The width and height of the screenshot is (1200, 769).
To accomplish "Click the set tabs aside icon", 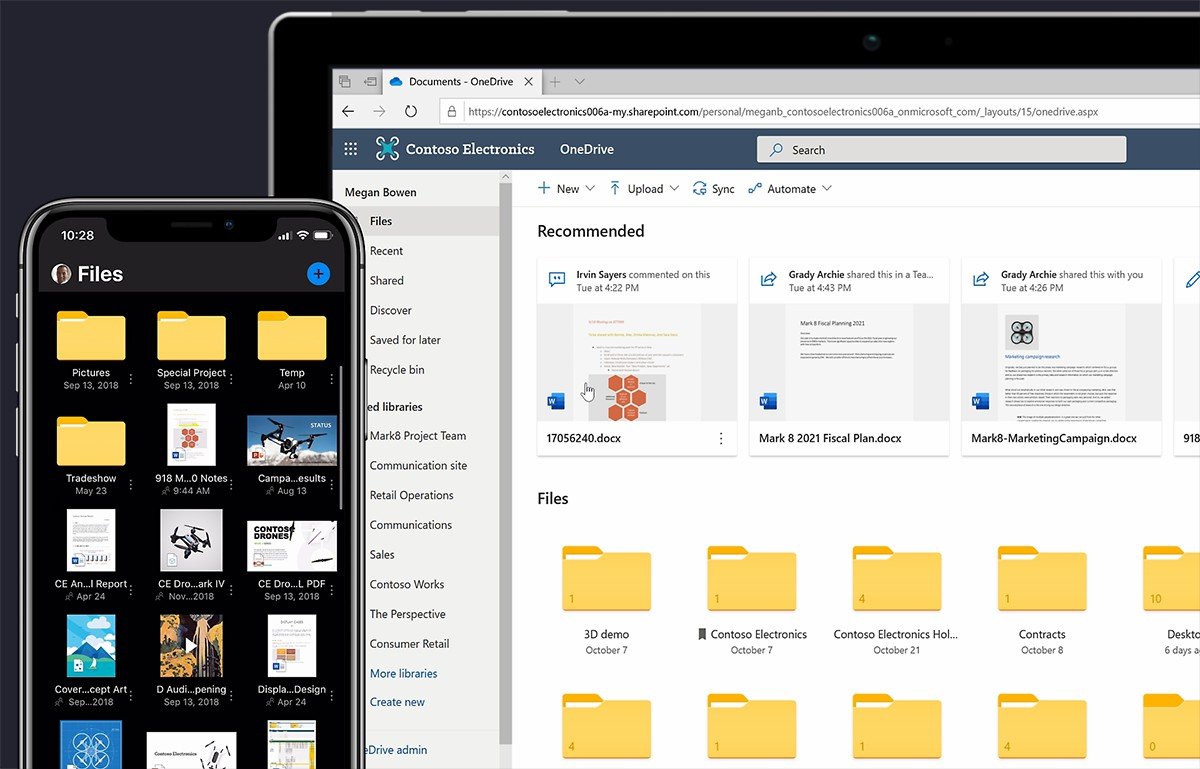I will coord(370,82).
